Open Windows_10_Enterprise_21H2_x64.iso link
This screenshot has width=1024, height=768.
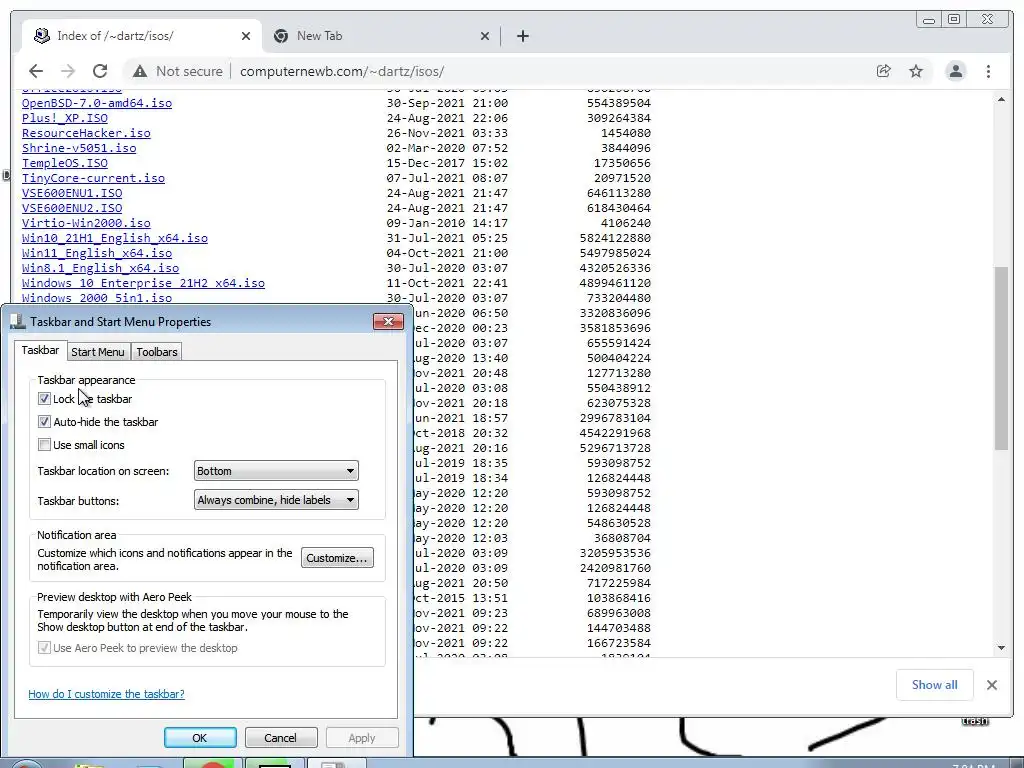click(x=143, y=283)
